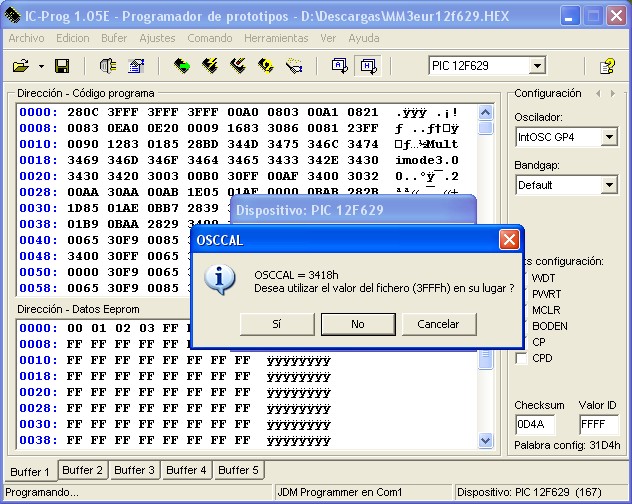This screenshot has height=504, width=632.
Task: Click the program all chip icon
Action: point(210,66)
